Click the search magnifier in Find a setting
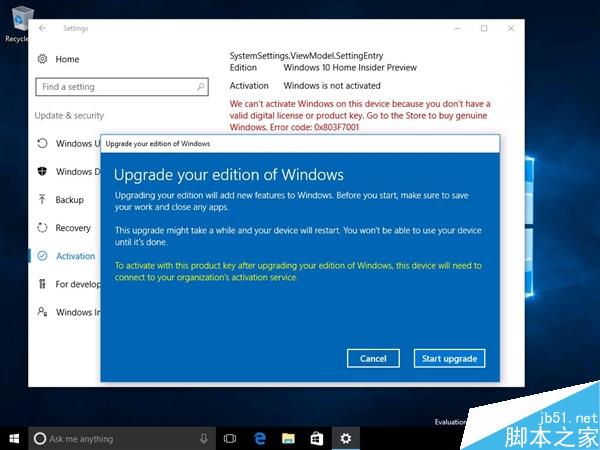Screen dimensions: 600x450 coord(201,87)
